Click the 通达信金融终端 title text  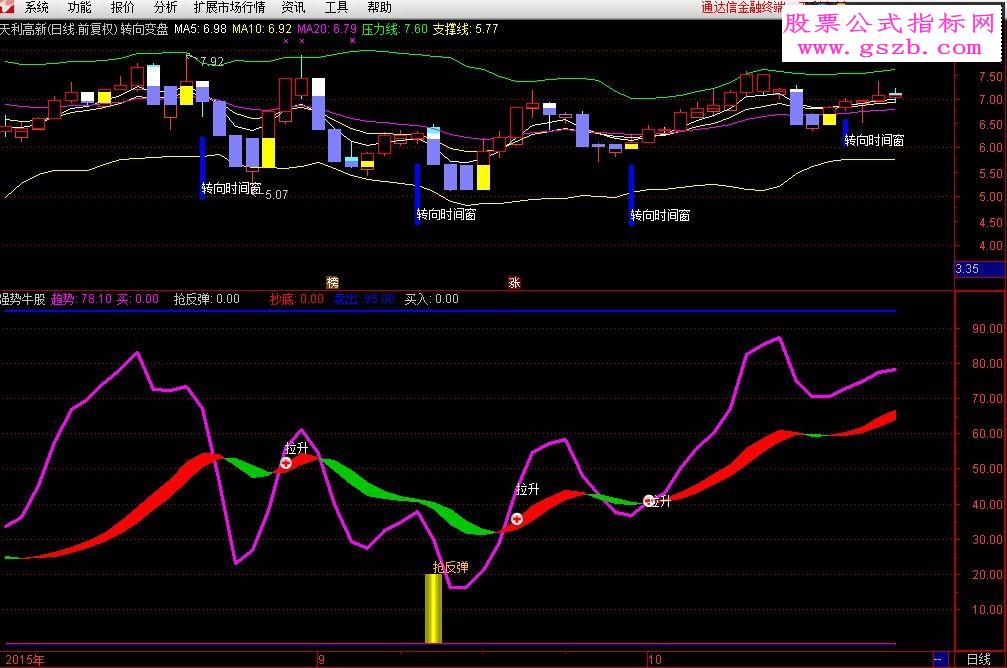[742, 8]
